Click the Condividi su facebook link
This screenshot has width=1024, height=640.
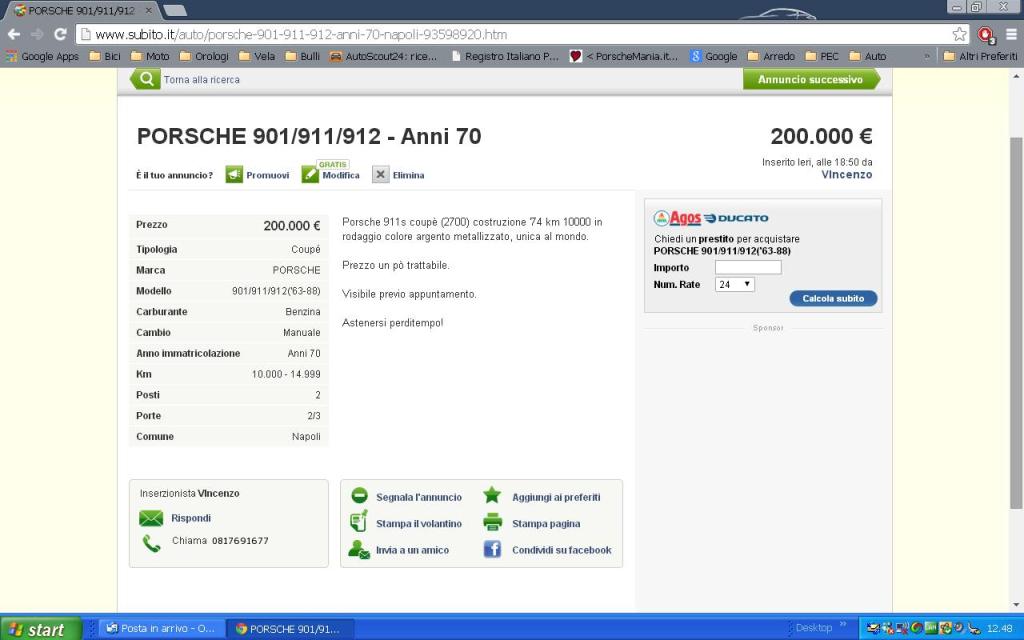(562, 550)
